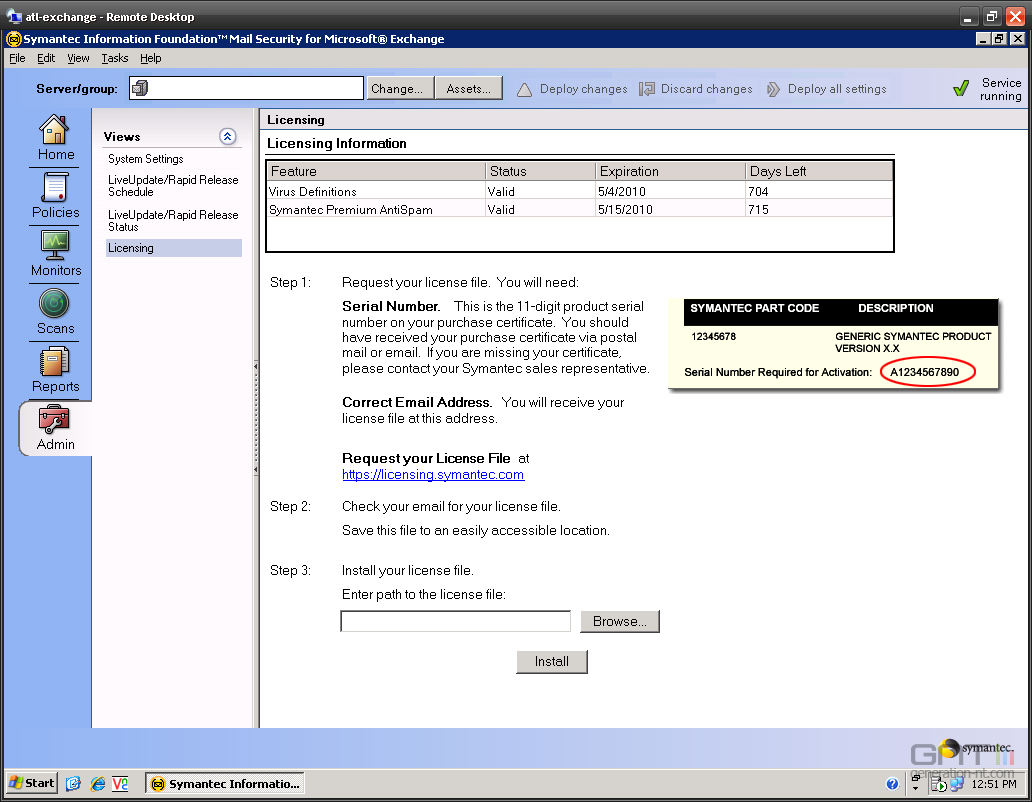Open the Tasks menu

pyautogui.click(x=115, y=58)
